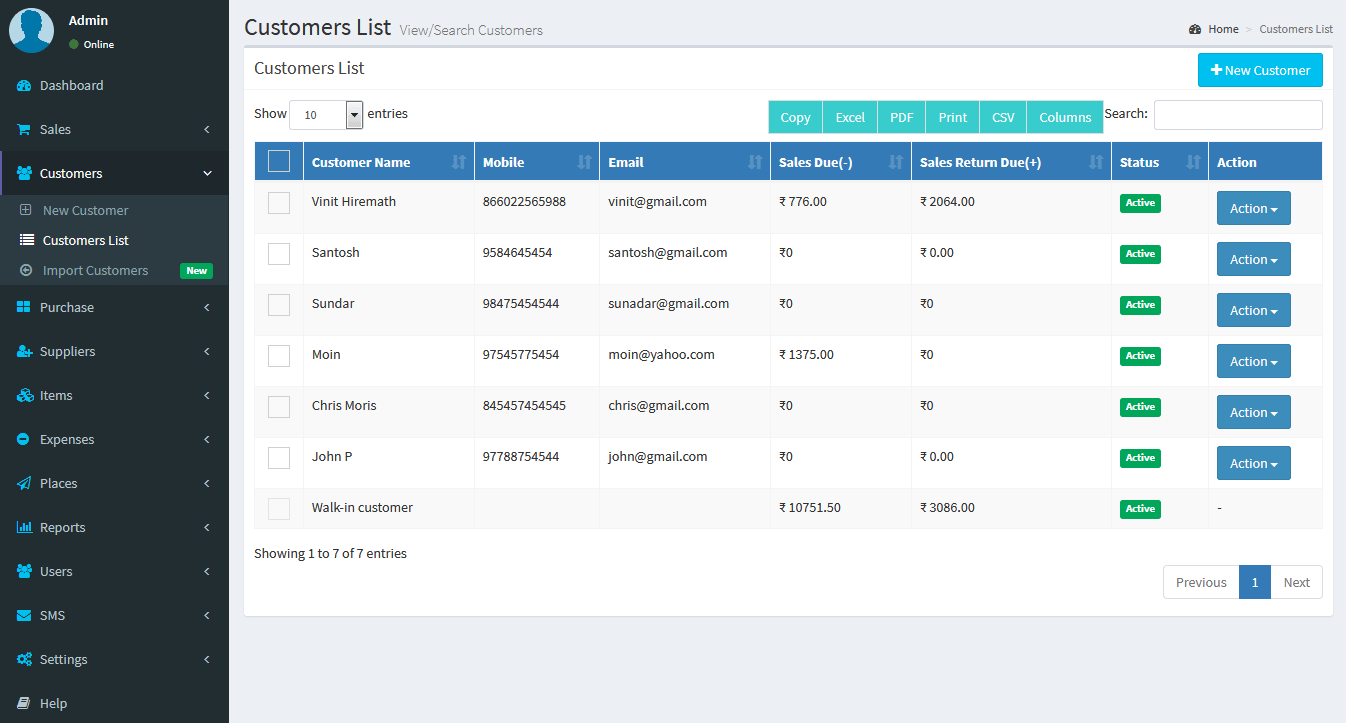This screenshot has height=723, width=1346.
Task: Open the Suppliers sidebar menu
Action: pyautogui.click(x=114, y=351)
